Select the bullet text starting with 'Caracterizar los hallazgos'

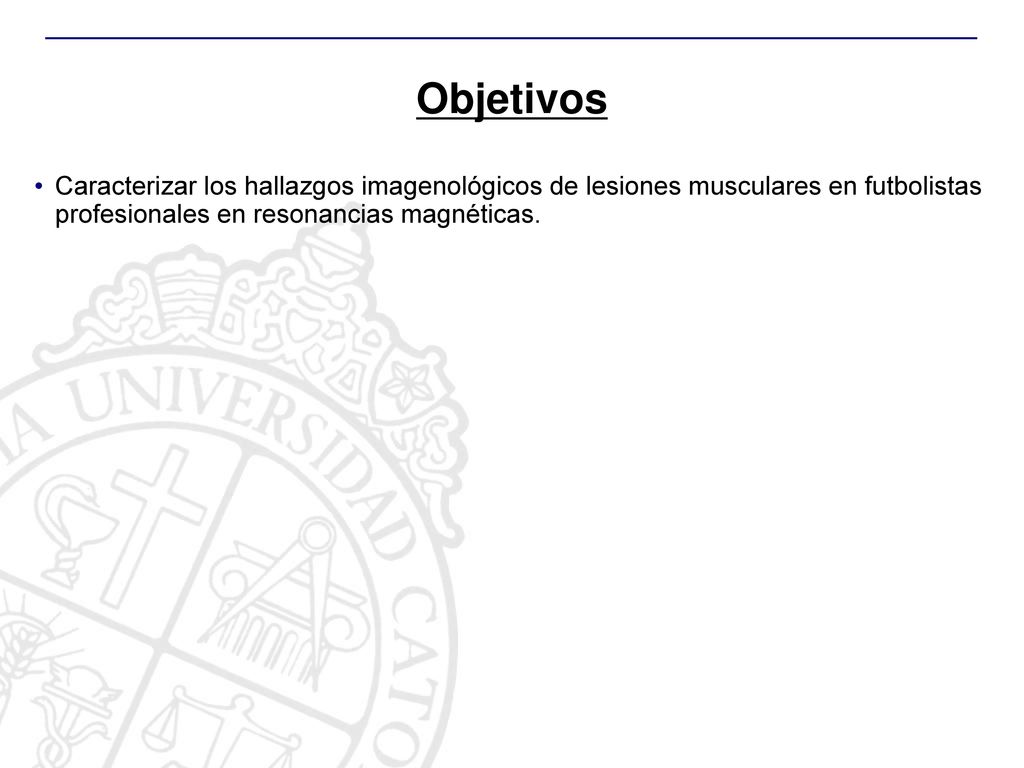[518, 200]
